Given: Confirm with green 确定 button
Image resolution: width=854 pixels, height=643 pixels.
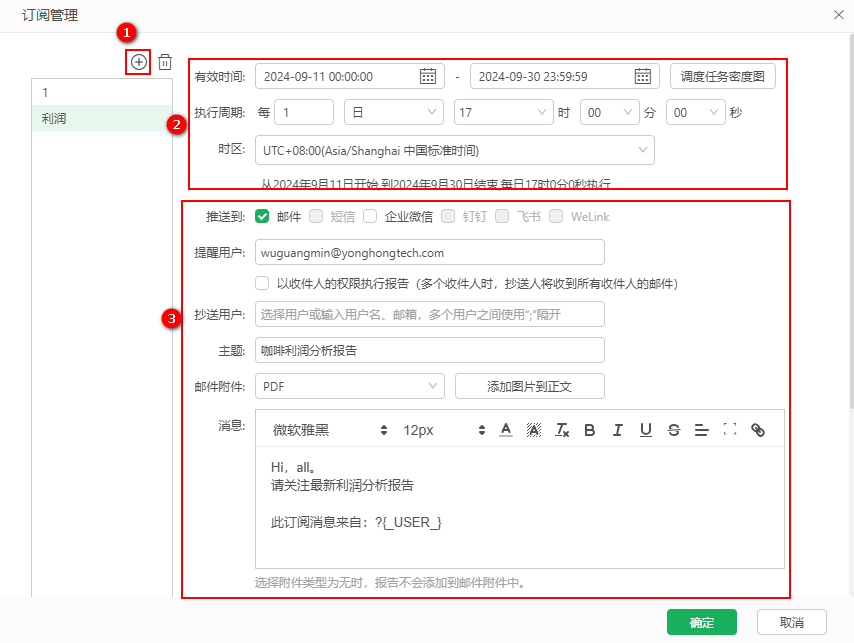Looking at the screenshot, I should click(702, 622).
